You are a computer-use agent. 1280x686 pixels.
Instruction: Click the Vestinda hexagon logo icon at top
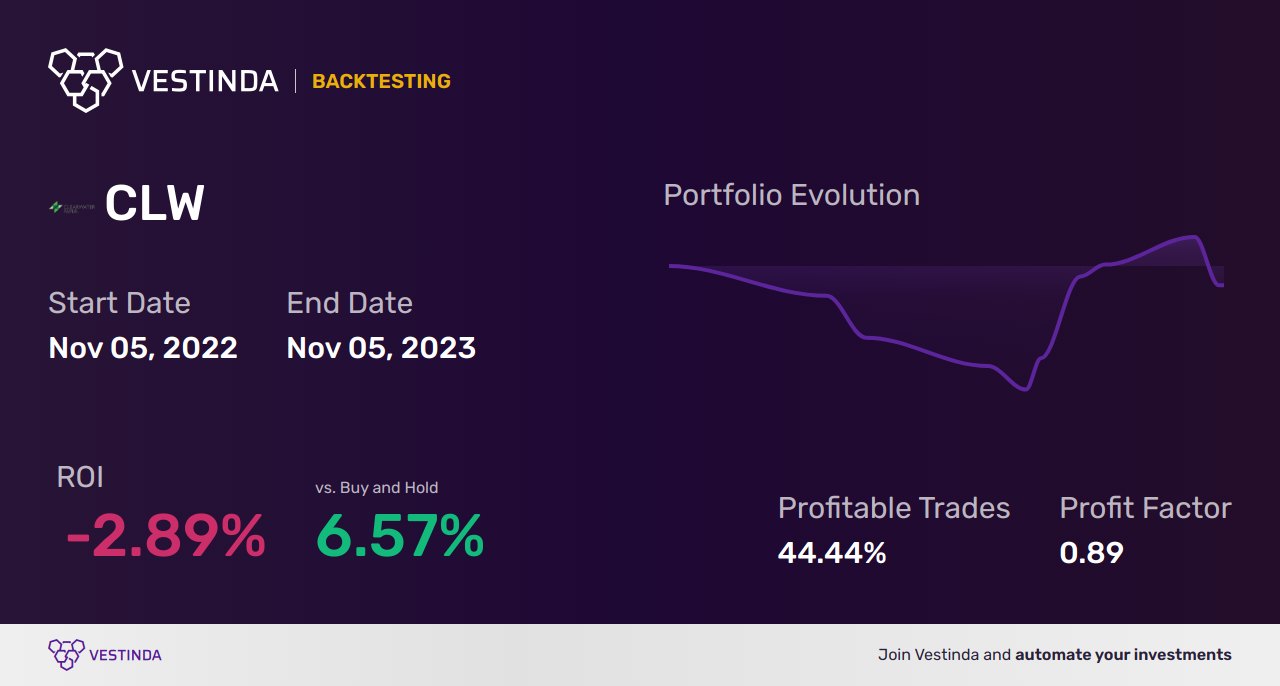click(x=85, y=78)
